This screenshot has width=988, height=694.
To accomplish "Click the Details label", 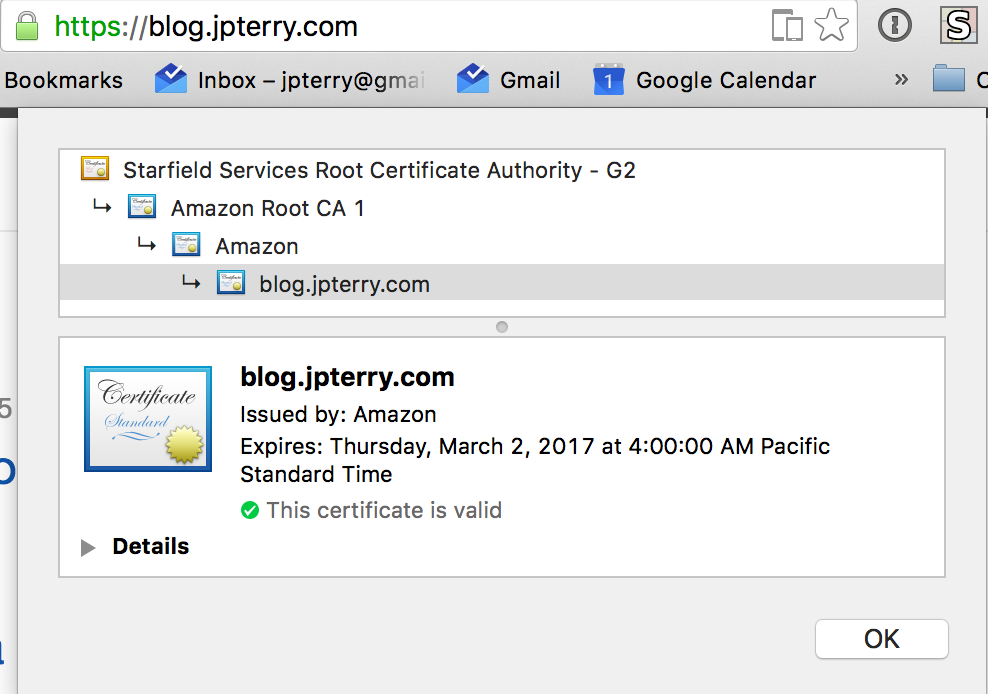I will coord(151,547).
